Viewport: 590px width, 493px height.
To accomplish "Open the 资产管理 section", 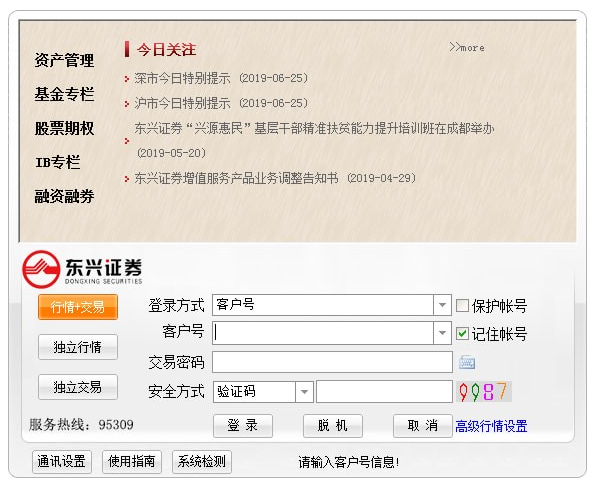I will tap(64, 60).
